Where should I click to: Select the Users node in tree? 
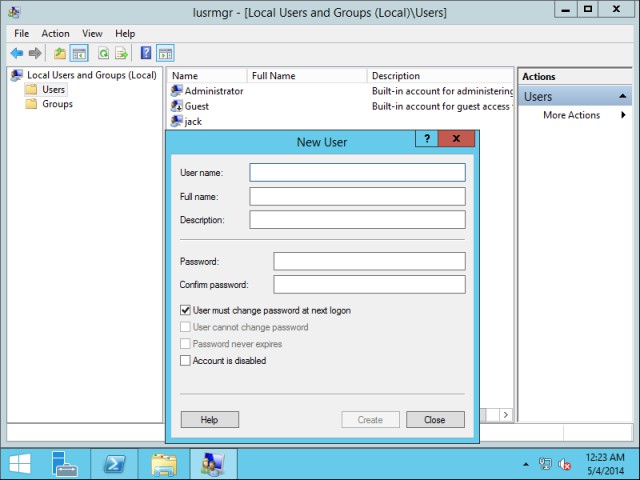tap(53, 89)
